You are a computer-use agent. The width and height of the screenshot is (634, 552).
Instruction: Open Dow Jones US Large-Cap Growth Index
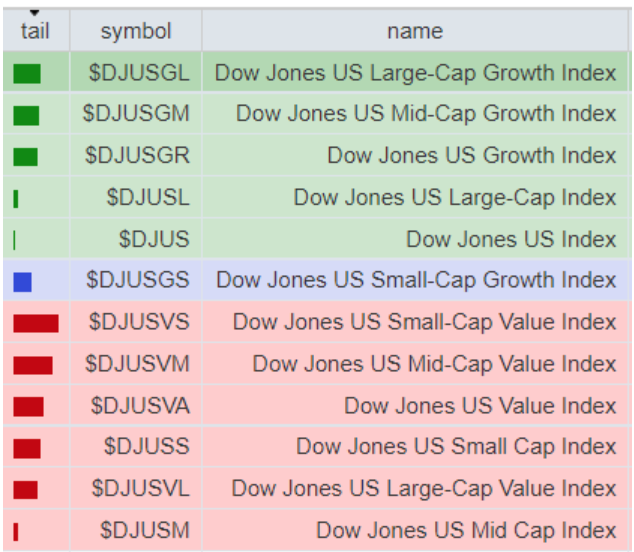(416, 73)
